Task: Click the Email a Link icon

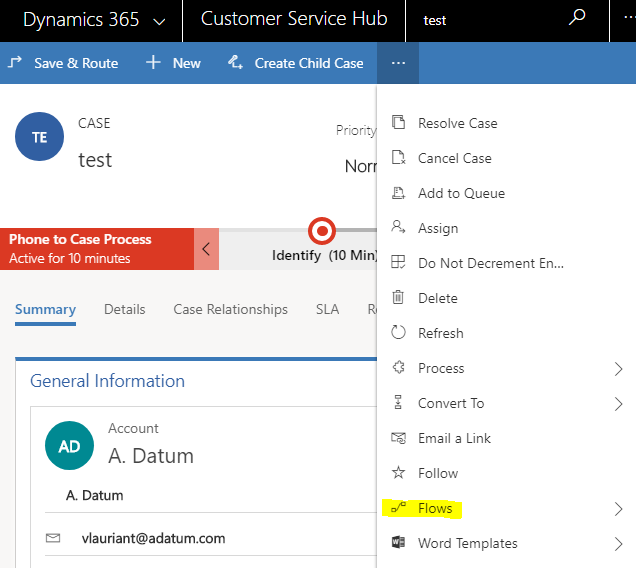Action: (398, 438)
